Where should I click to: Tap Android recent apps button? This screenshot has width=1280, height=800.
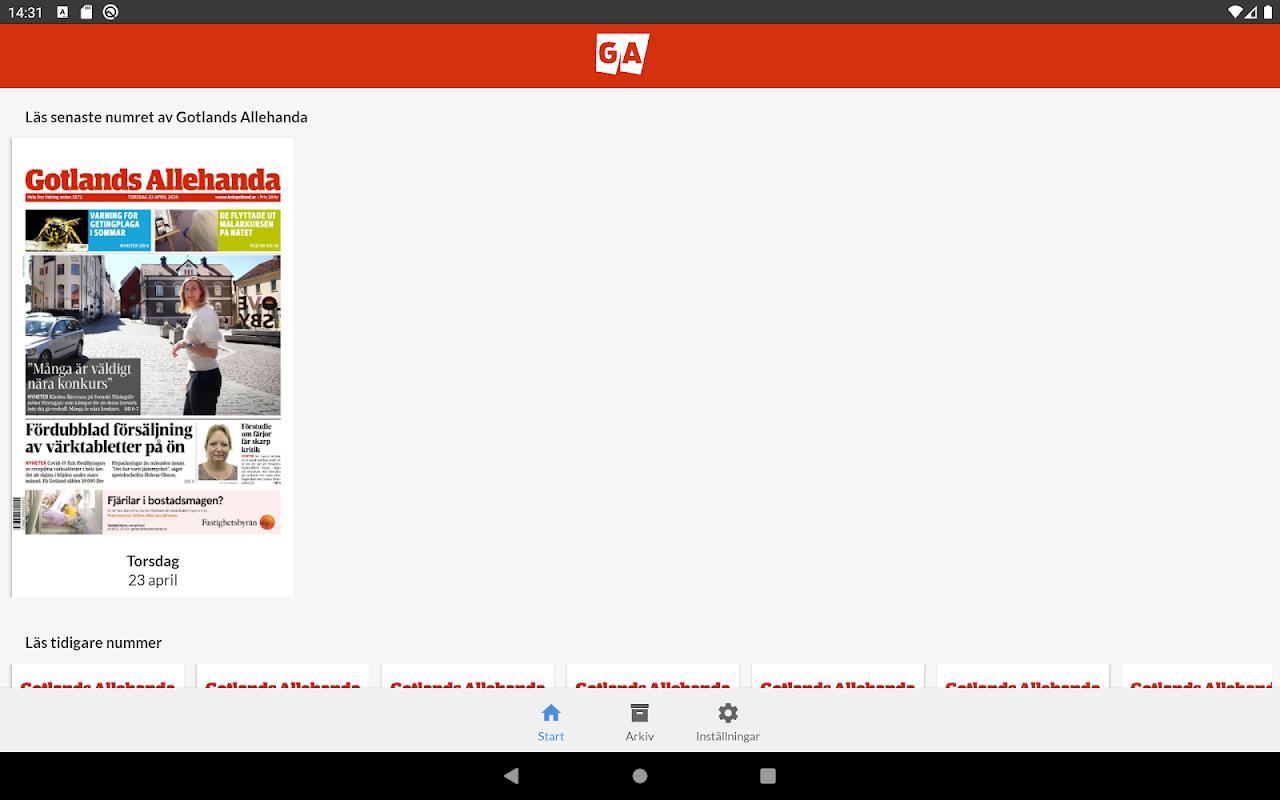point(768,776)
